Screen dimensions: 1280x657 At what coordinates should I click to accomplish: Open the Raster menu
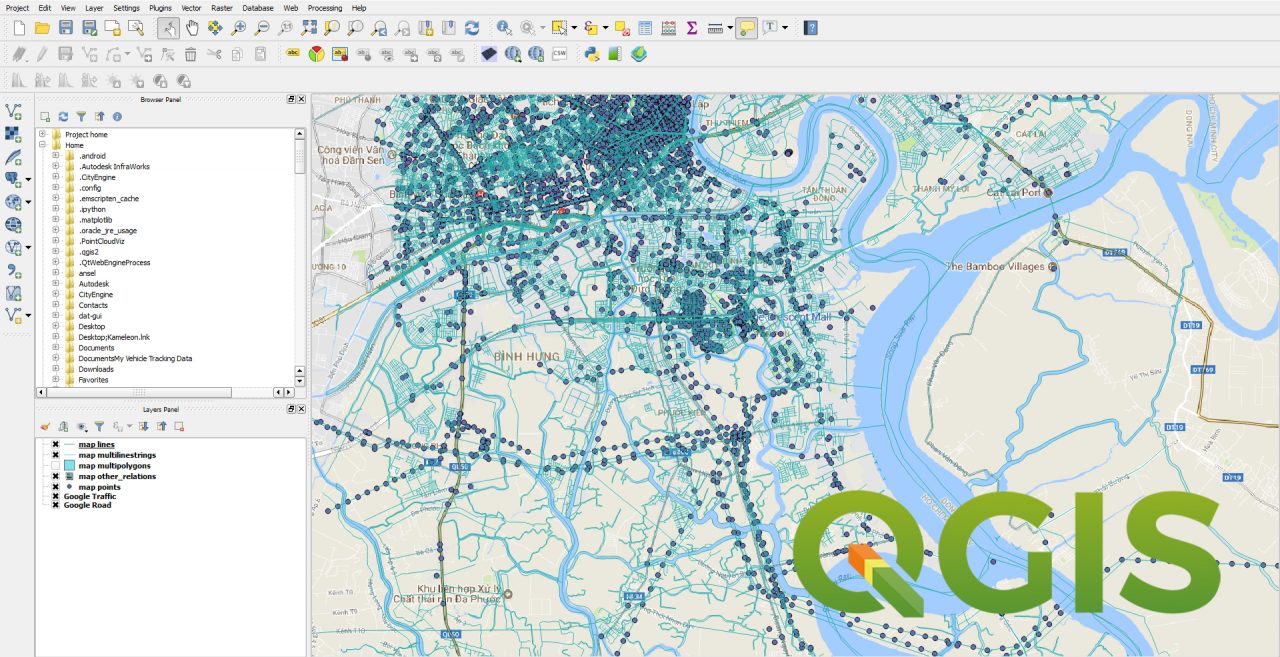point(222,7)
